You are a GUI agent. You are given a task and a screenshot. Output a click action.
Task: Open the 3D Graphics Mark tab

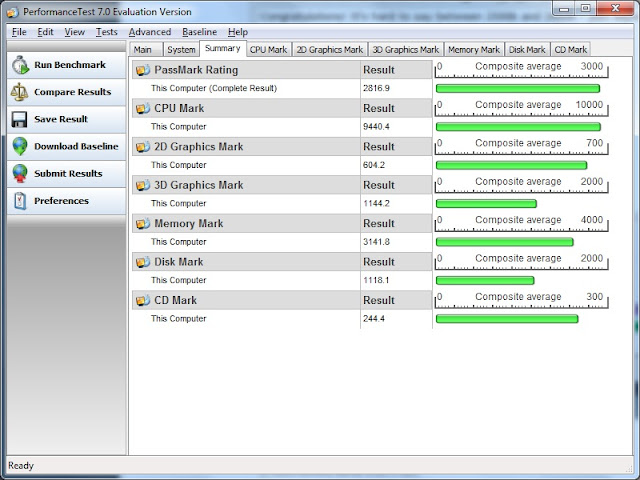406,50
